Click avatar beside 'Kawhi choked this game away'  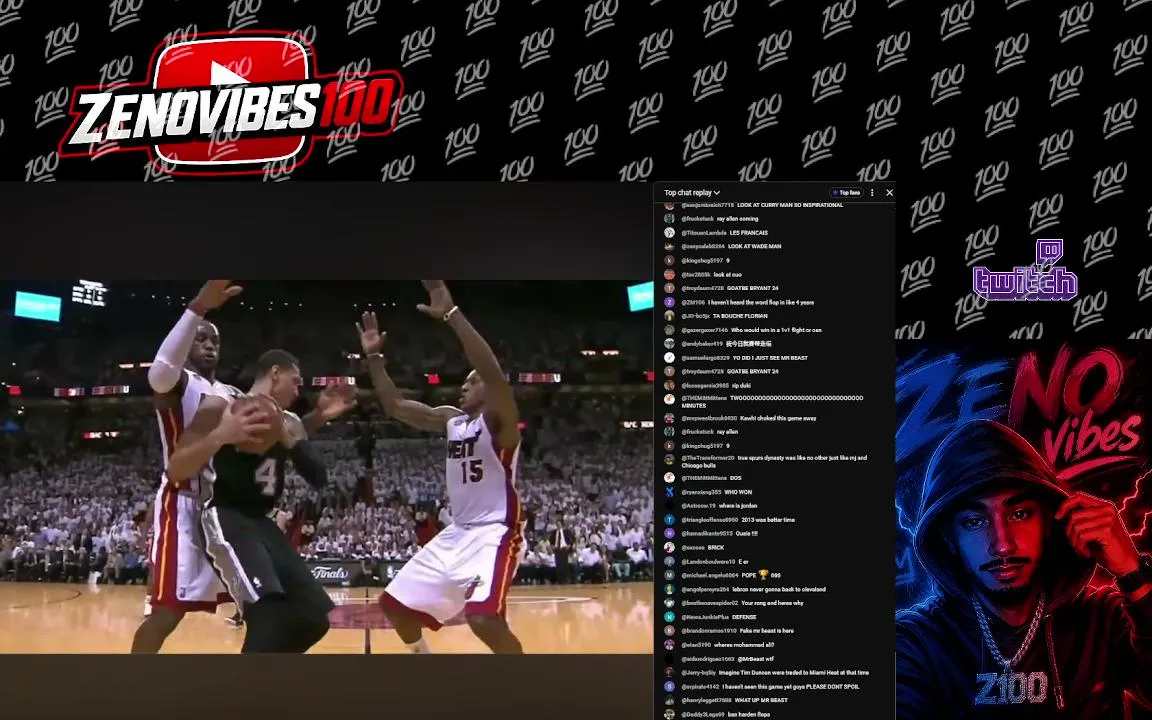tap(669, 418)
